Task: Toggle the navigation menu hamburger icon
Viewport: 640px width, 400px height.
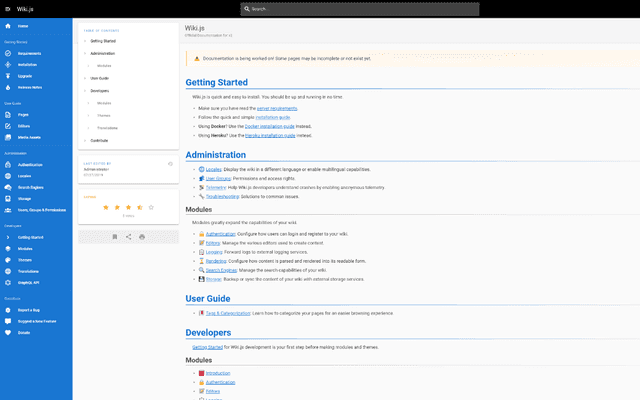Action: pos(7,9)
